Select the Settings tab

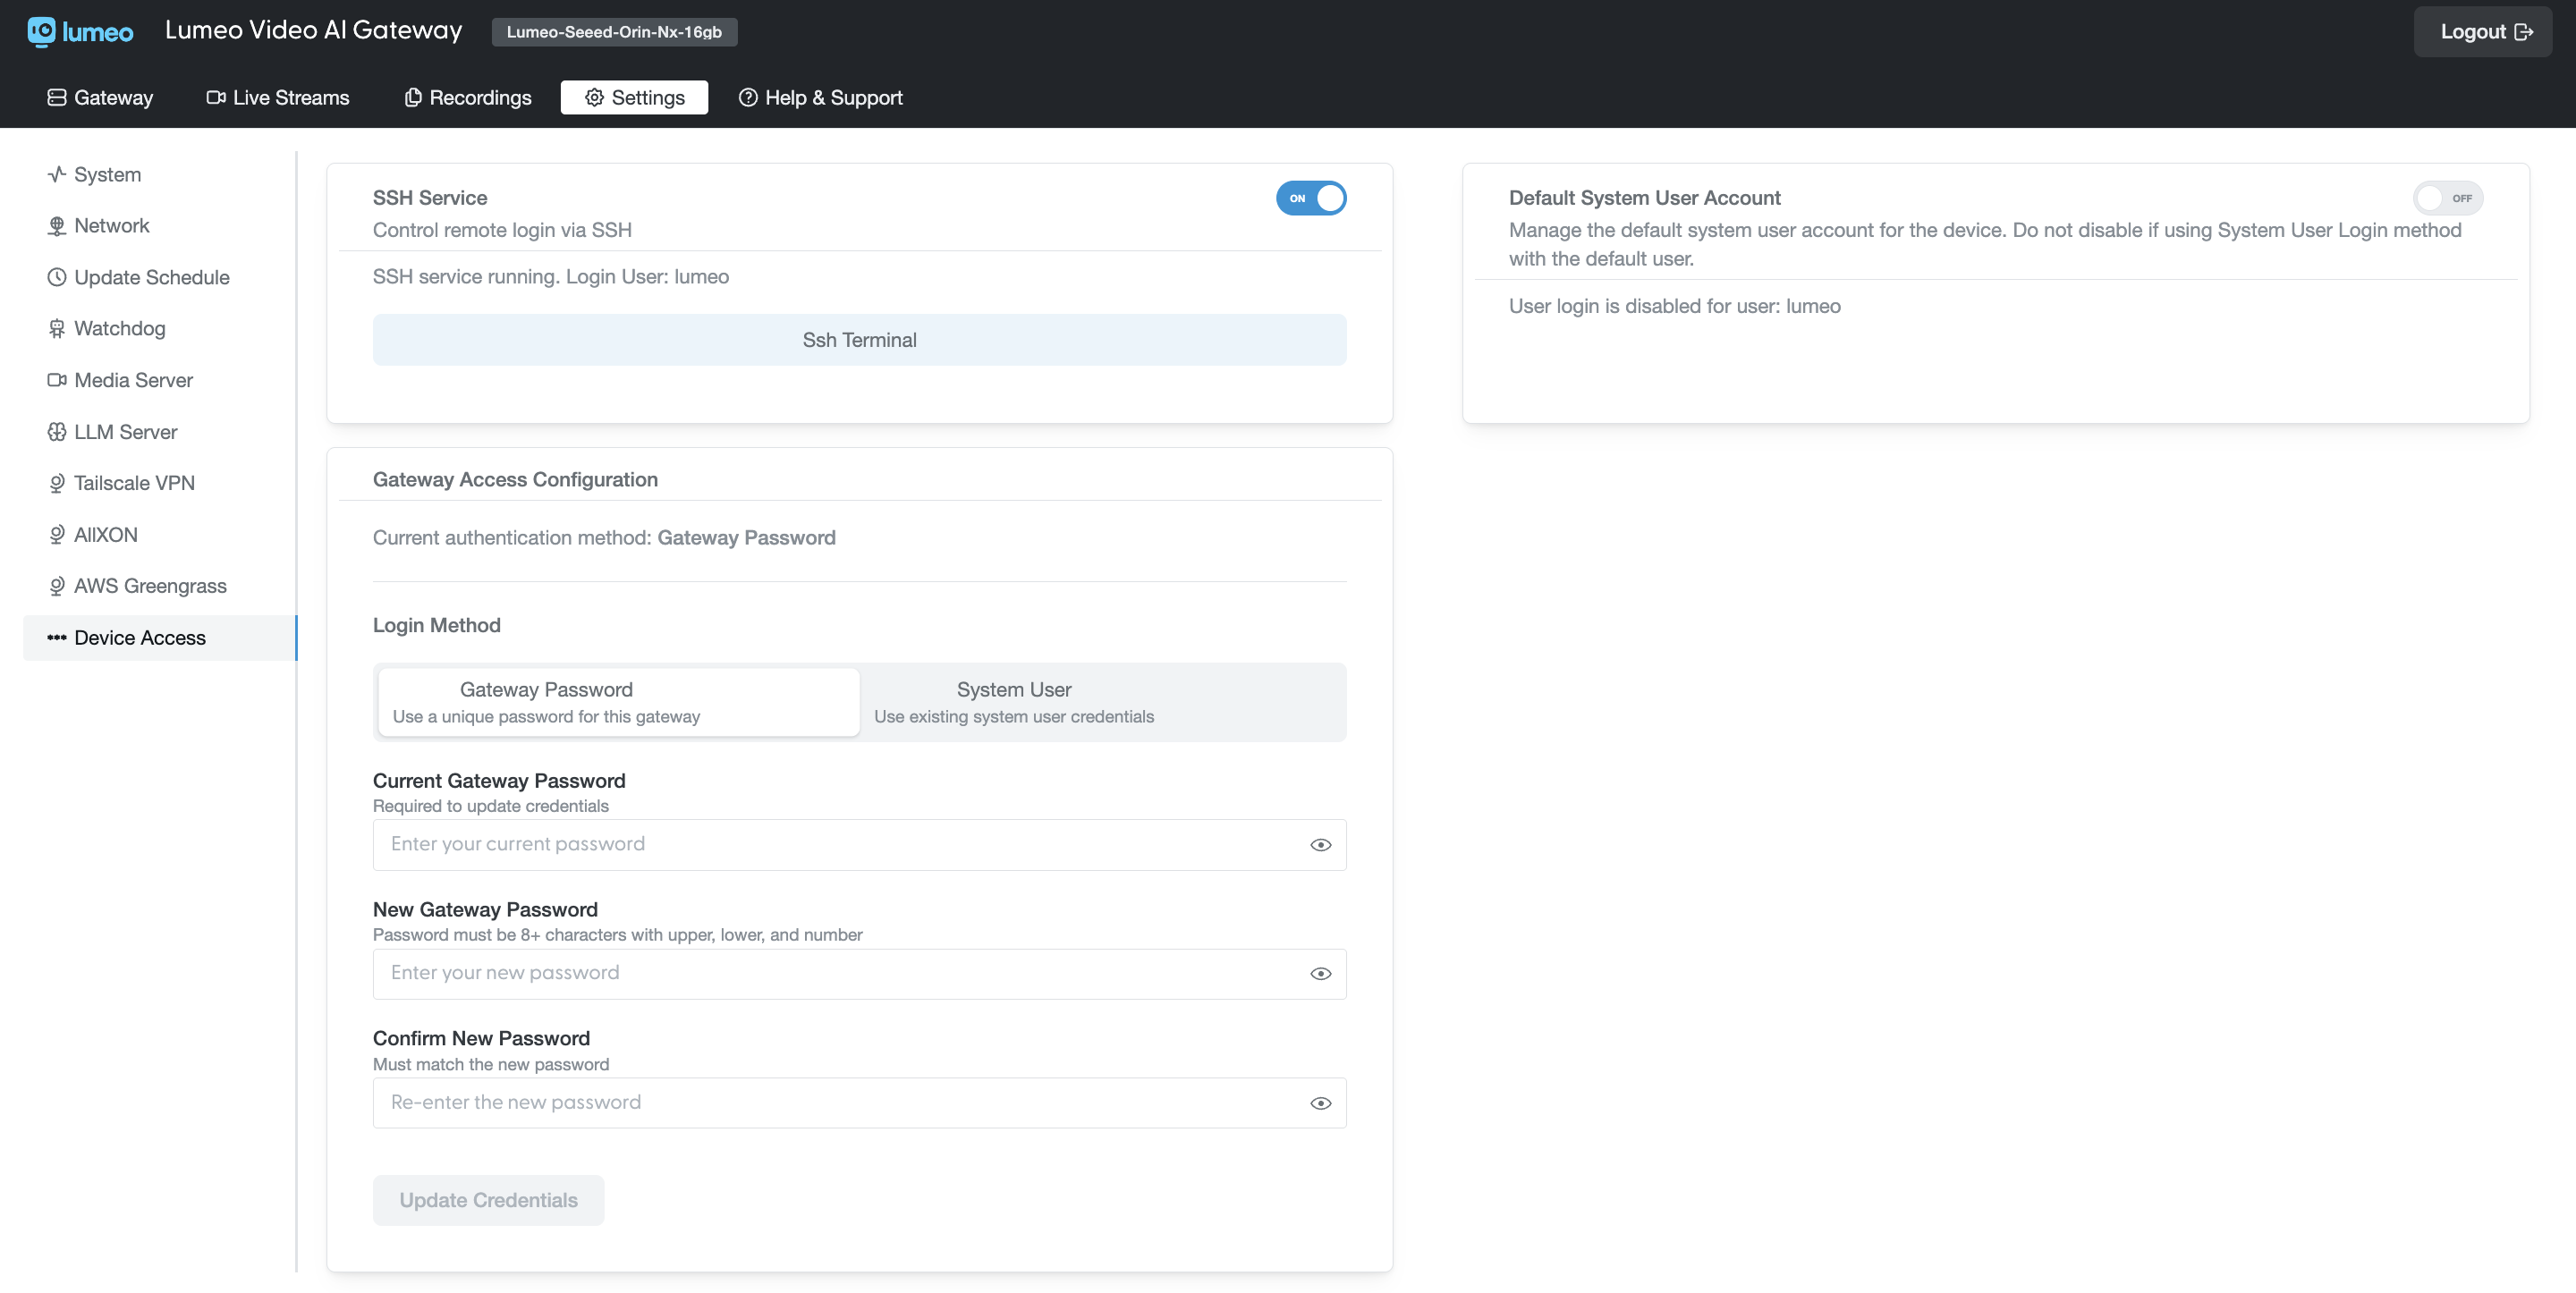[634, 97]
